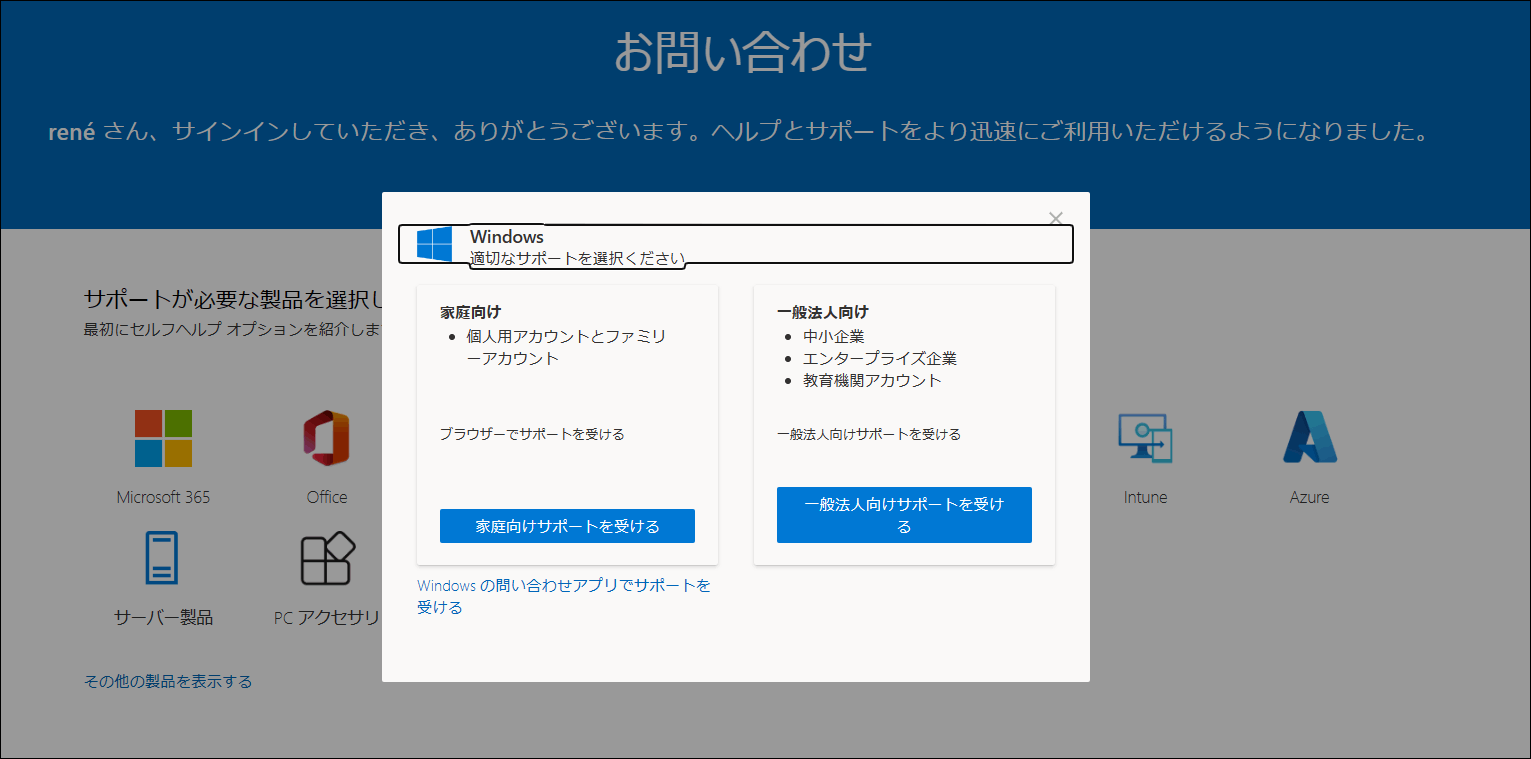The image size is (1531, 759).
Task: Click the Intune text label
Action: [x=1145, y=497]
